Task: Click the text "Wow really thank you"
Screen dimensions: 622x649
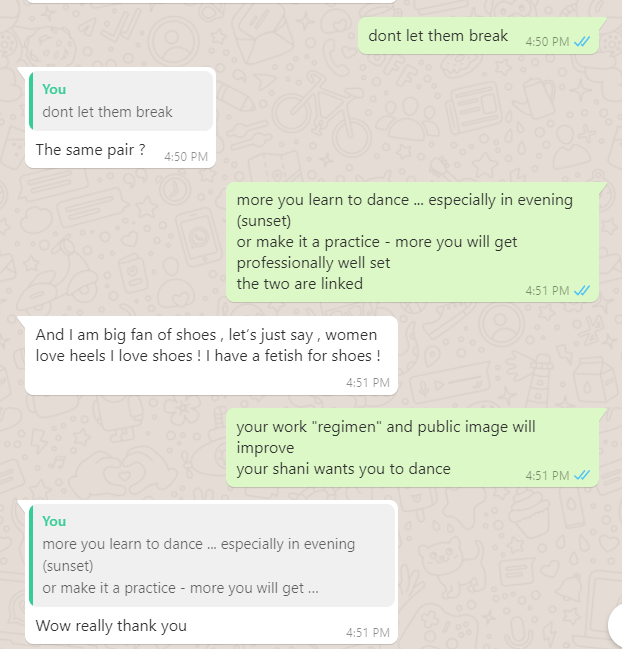Action: click(111, 626)
